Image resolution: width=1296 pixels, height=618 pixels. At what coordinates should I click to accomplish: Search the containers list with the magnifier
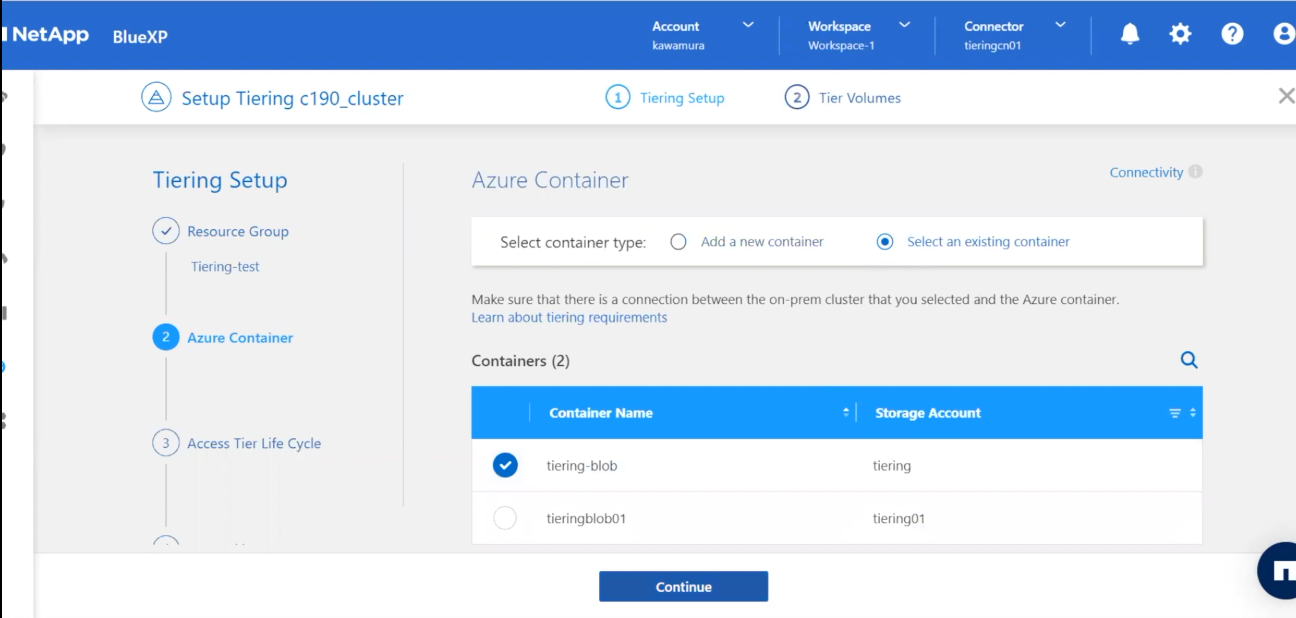tap(1189, 360)
